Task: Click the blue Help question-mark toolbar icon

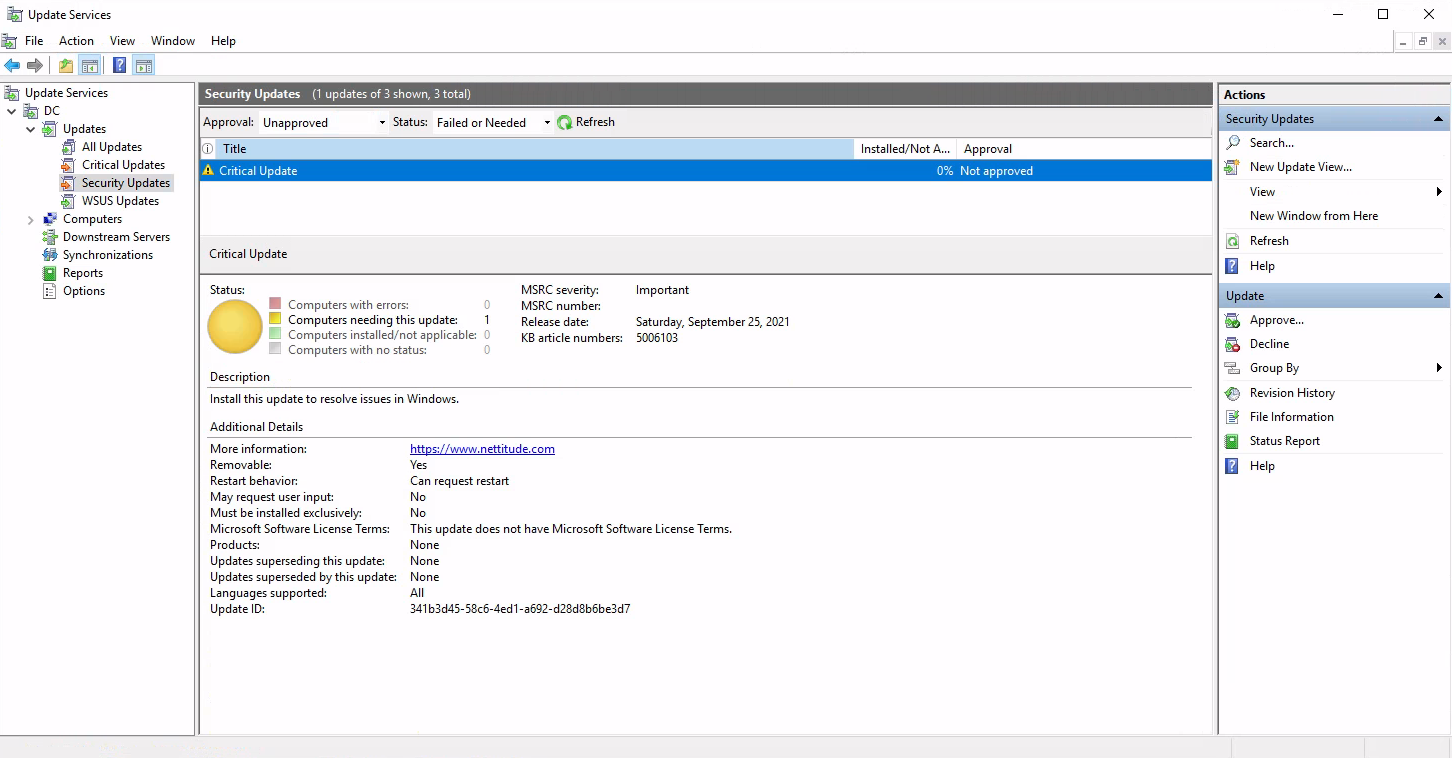Action: 120,66
